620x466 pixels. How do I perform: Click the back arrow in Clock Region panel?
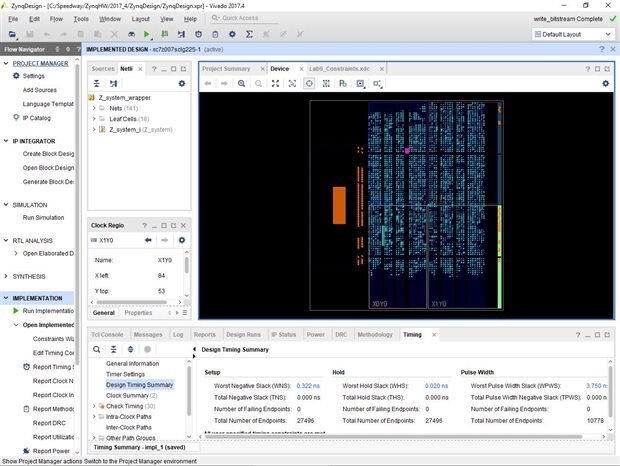point(148,240)
